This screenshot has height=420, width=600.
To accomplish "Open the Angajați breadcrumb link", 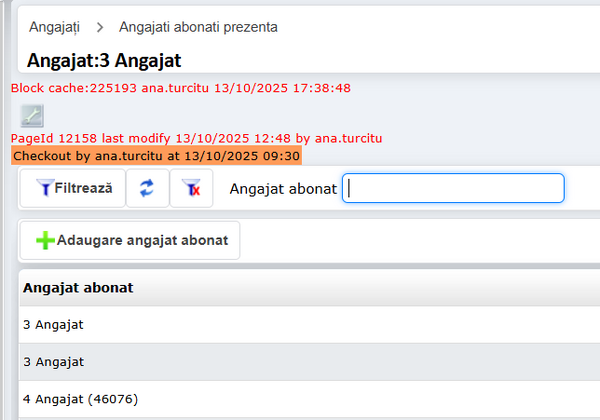I will 55,27.
